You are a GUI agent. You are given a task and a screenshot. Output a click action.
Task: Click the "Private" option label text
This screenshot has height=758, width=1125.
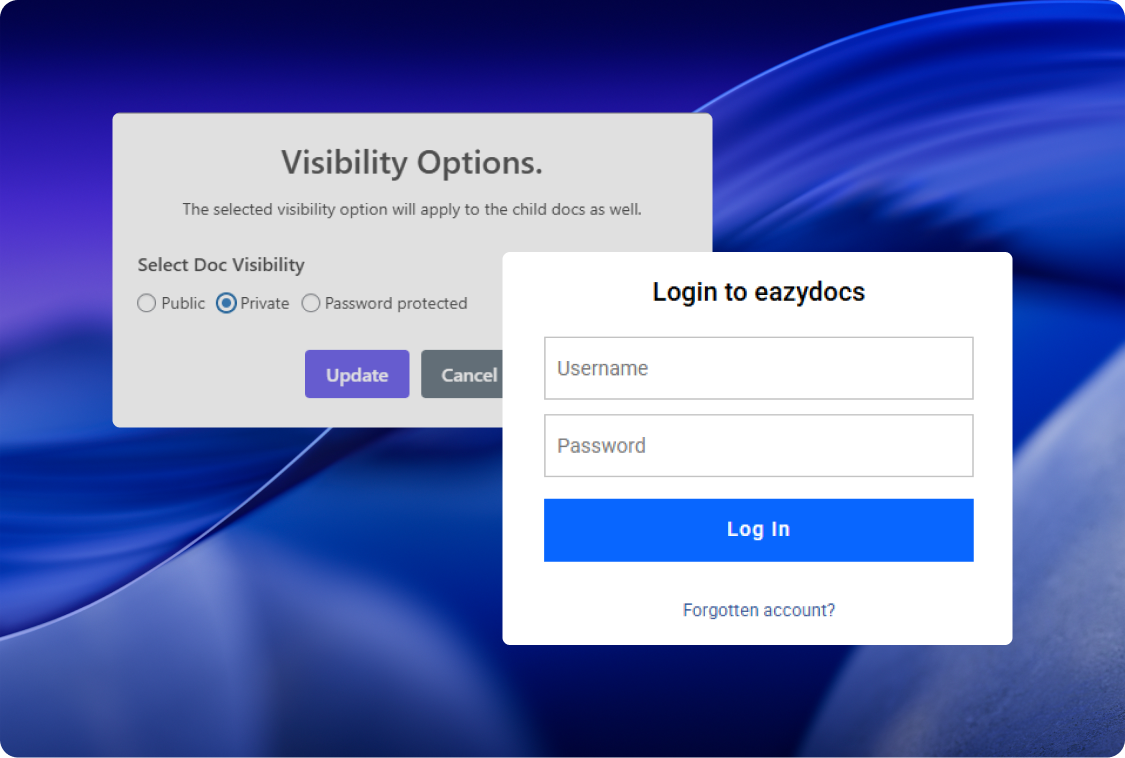(x=265, y=303)
